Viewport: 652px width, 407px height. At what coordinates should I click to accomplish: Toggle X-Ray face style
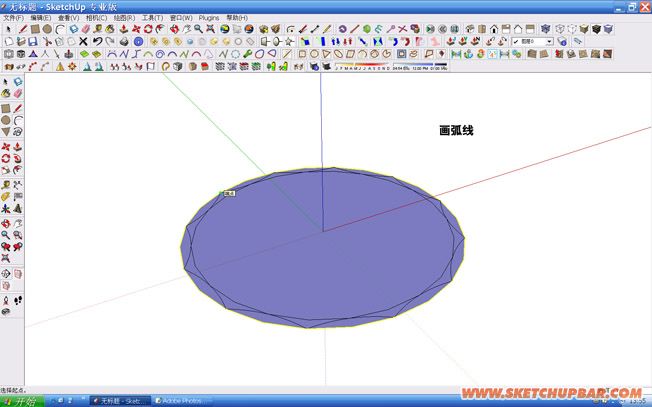point(546,29)
